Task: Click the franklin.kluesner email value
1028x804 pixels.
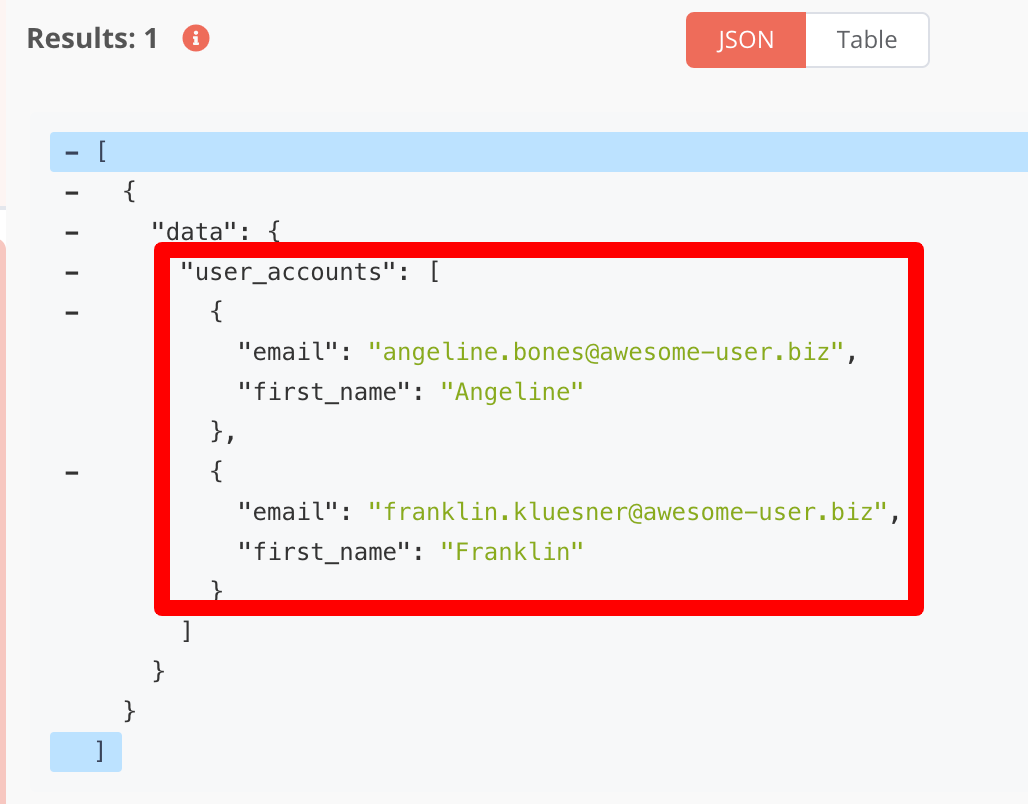Action: point(629,511)
